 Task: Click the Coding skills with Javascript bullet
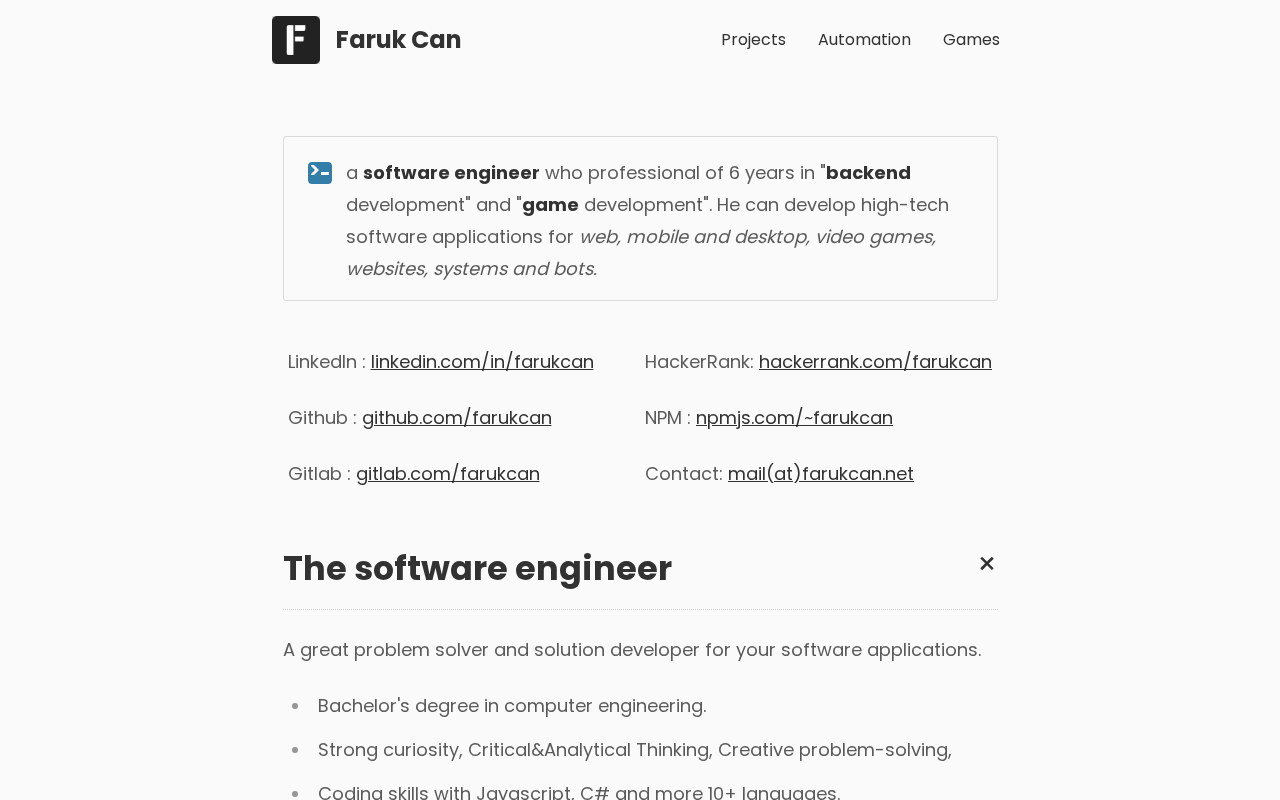[x=579, y=792]
